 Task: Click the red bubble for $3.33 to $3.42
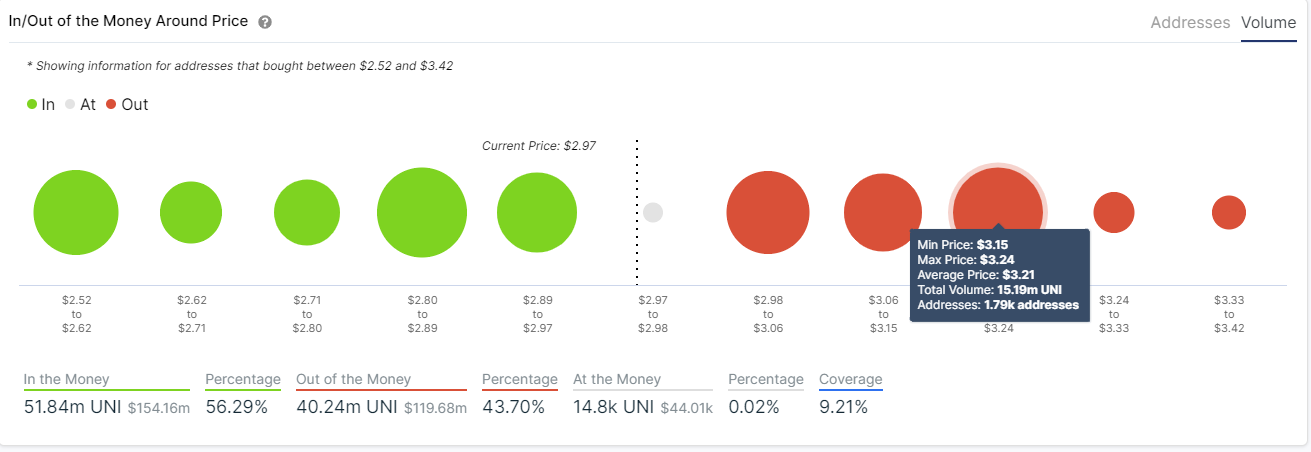click(1229, 212)
